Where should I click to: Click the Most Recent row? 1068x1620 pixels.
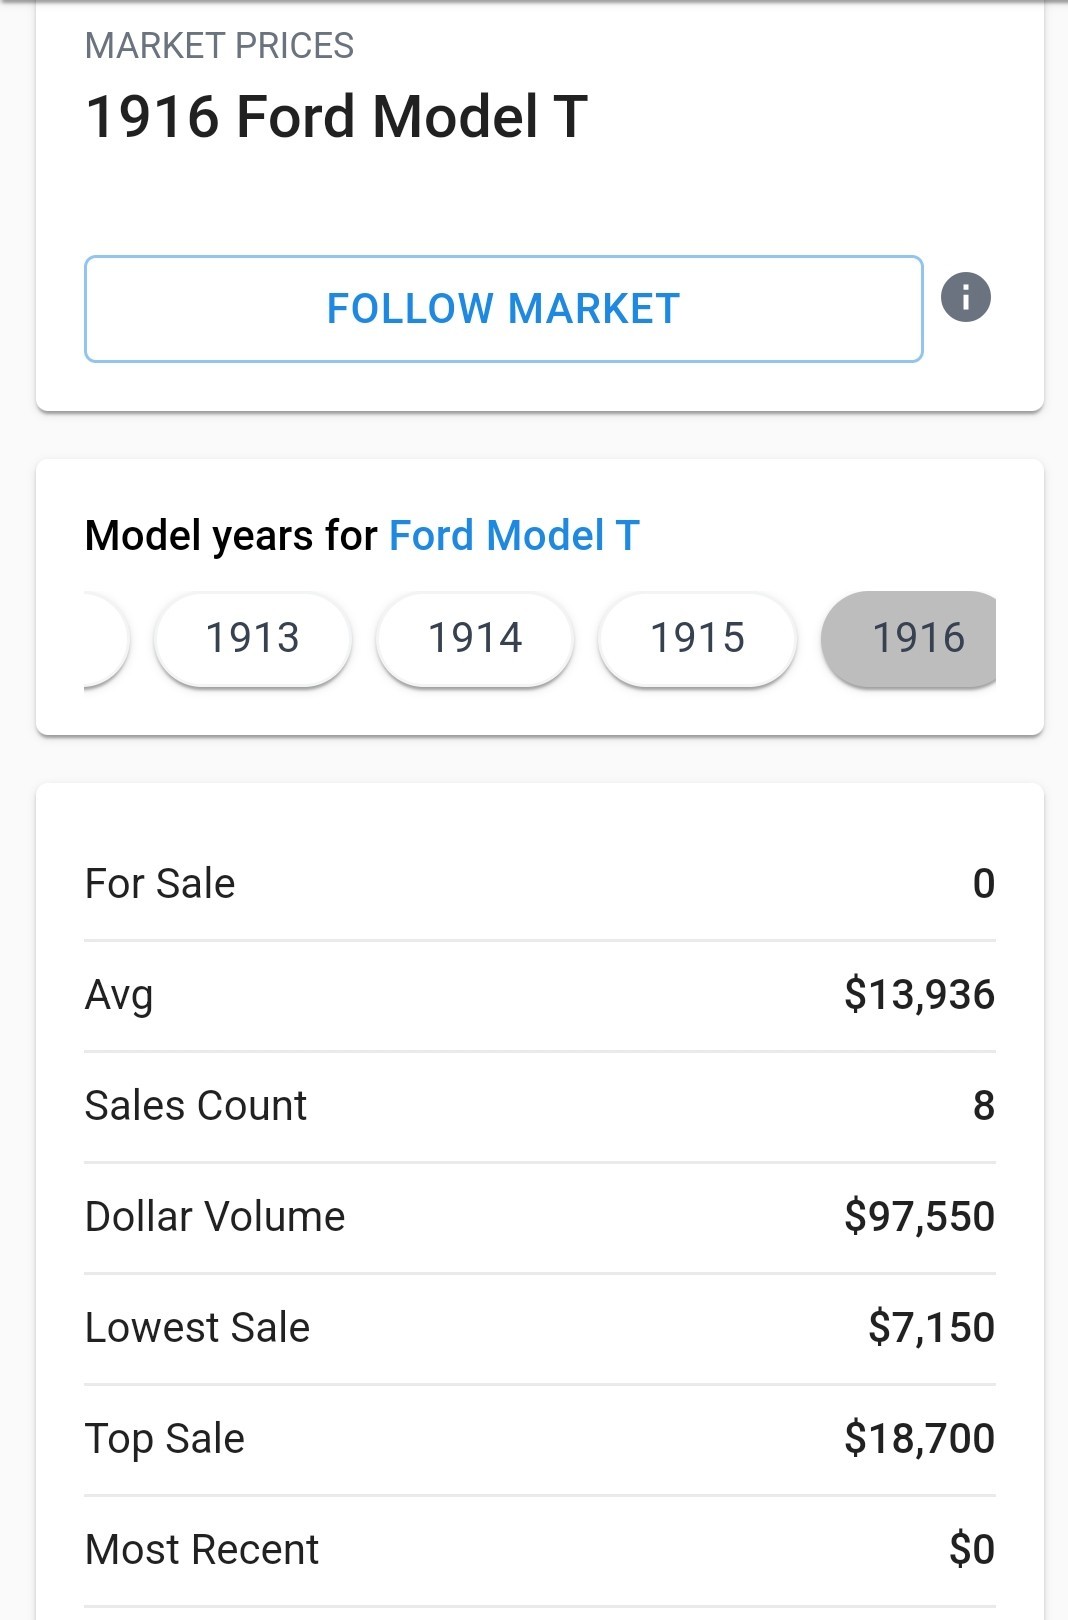540,1550
